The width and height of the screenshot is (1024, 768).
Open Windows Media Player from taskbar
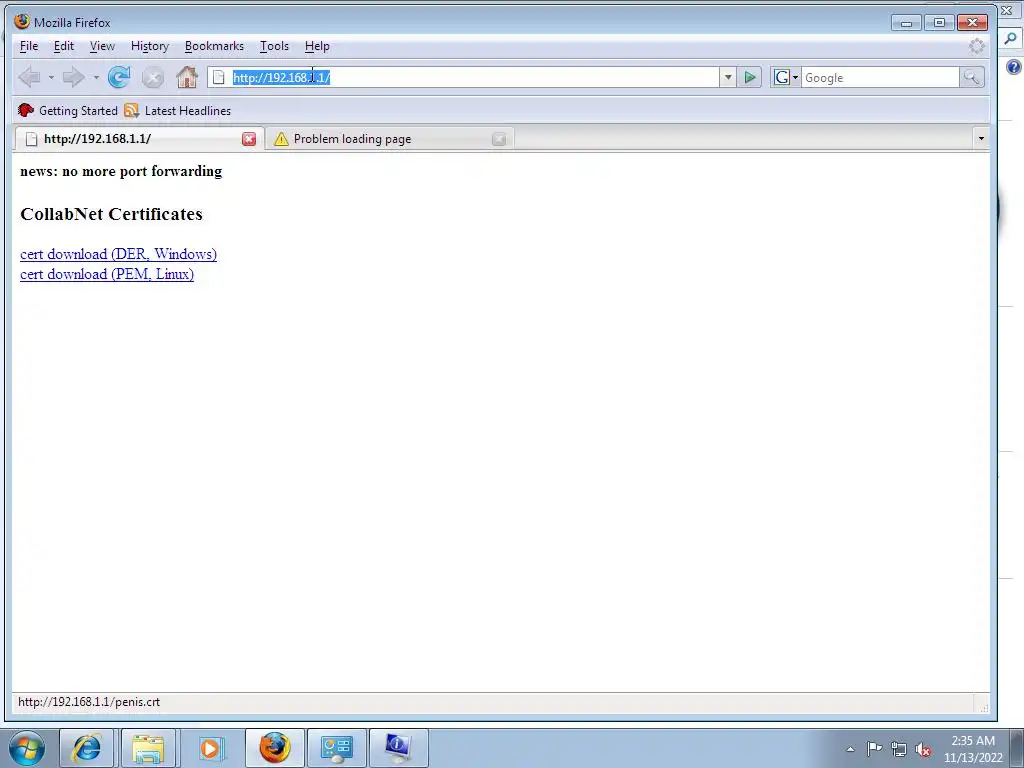click(210, 748)
